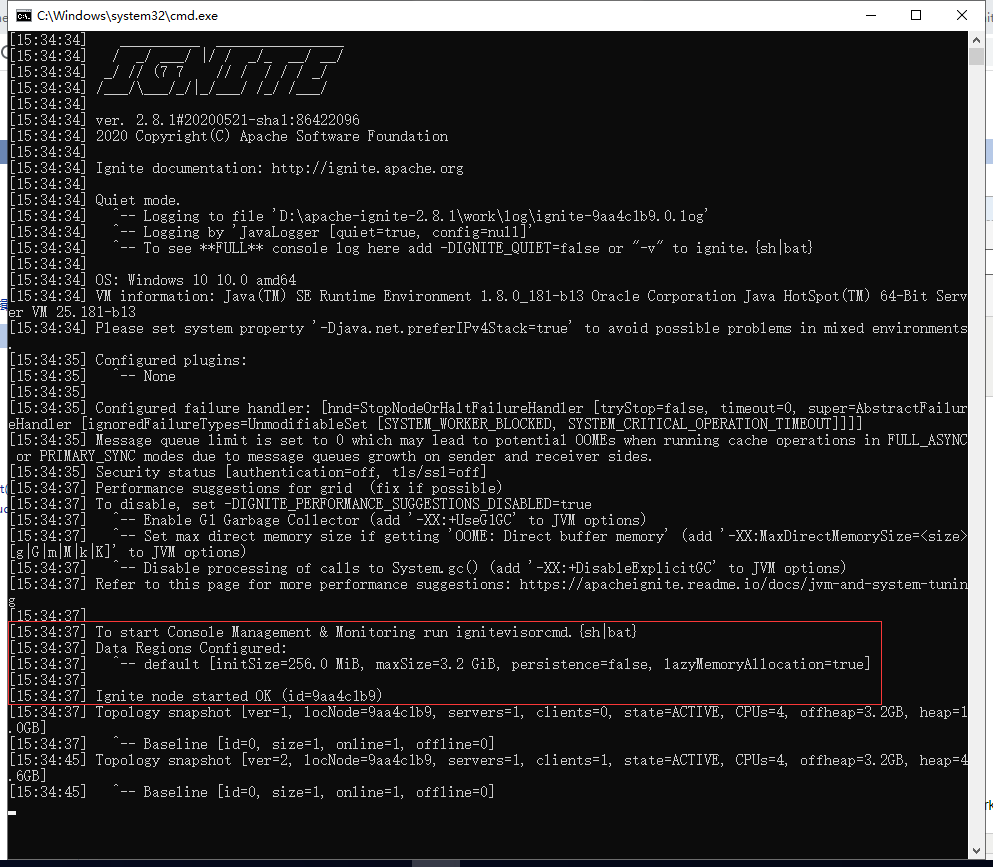993x867 pixels.
Task: Click the Baseline line timestamped 15:34:37
Action: pos(303,744)
